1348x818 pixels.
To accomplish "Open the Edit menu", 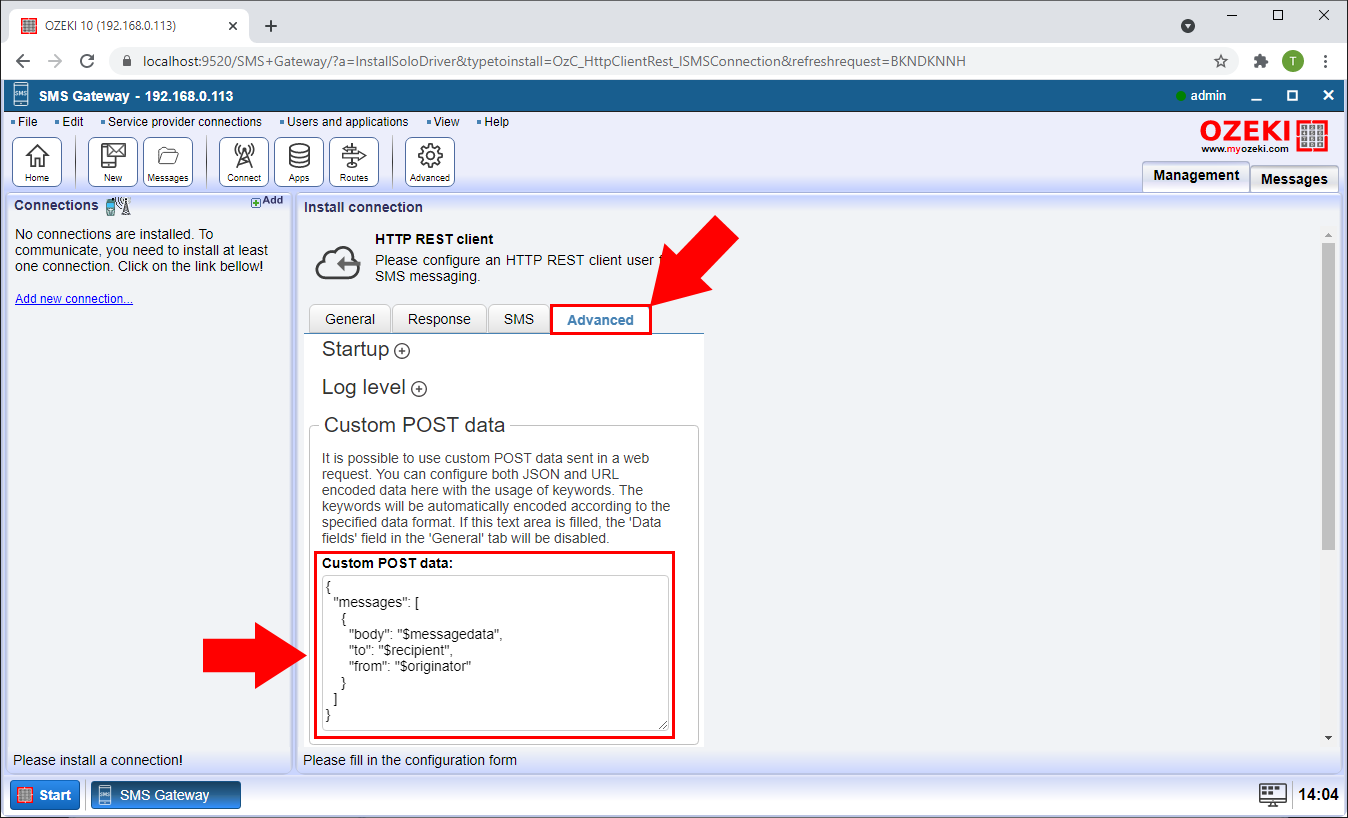I will click(x=73, y=122).
